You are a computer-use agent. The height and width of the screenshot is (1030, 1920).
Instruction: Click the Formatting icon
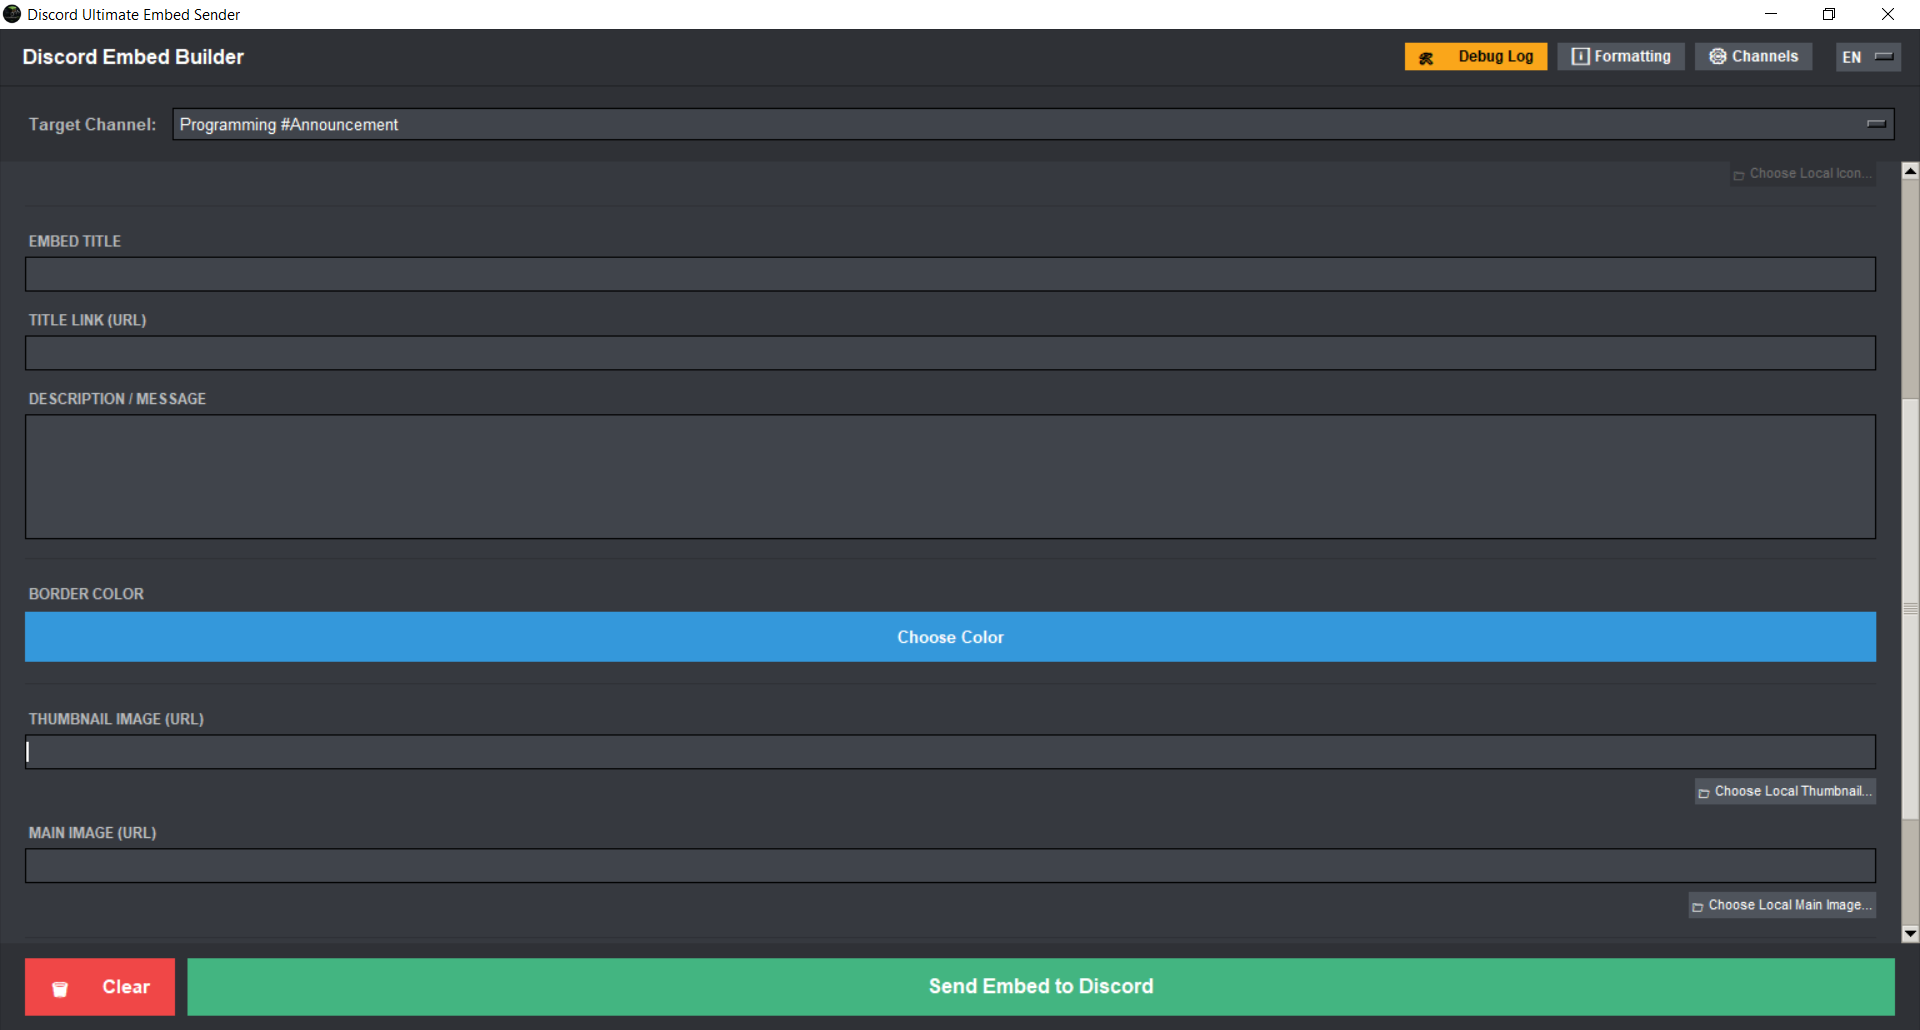1581,57
